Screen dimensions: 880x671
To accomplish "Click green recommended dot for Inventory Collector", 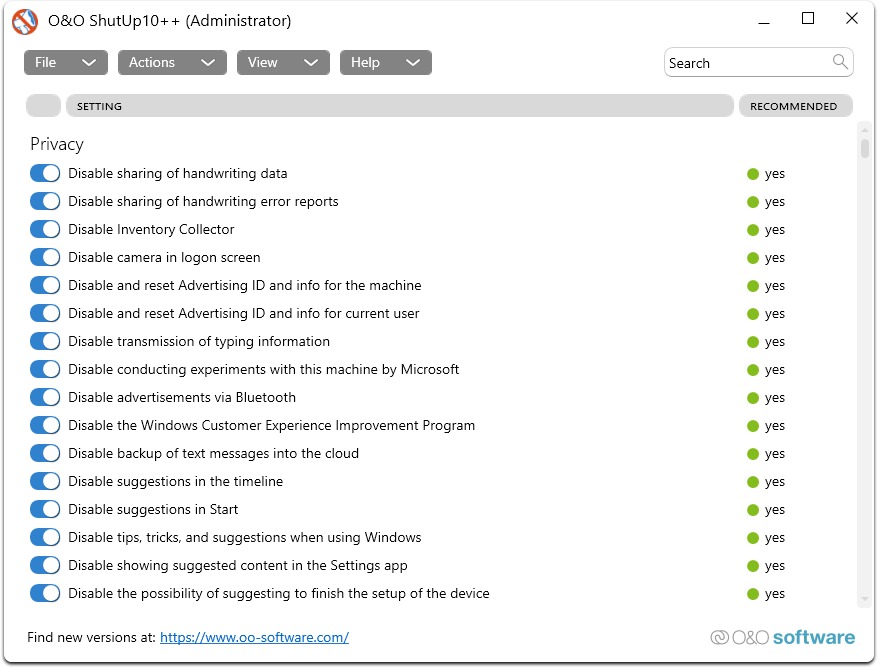I will (753, 230).
